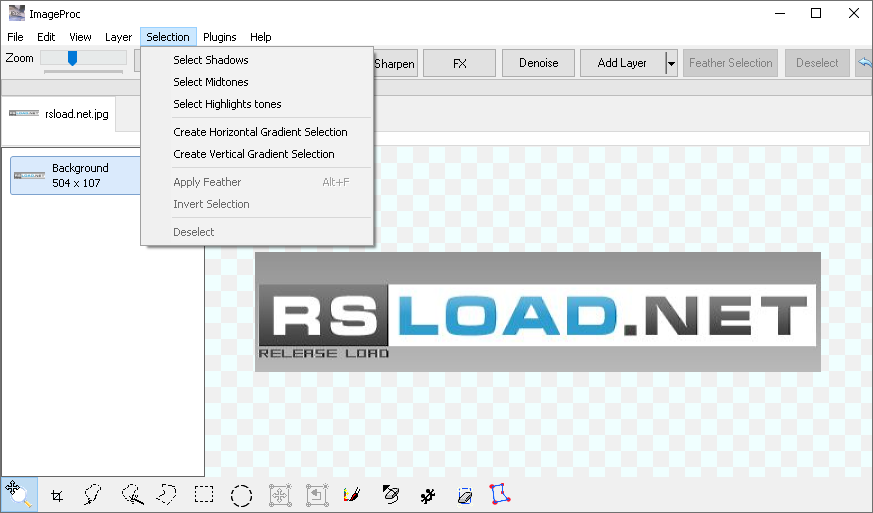
Task: Click the Background layer name in the layer list
Action: [x=80, y=168]
